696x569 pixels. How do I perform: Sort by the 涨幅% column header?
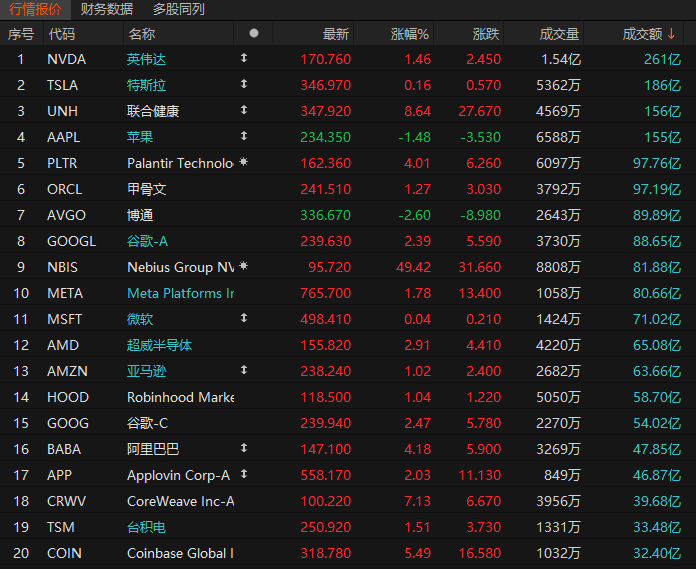(x=410, y=34)
